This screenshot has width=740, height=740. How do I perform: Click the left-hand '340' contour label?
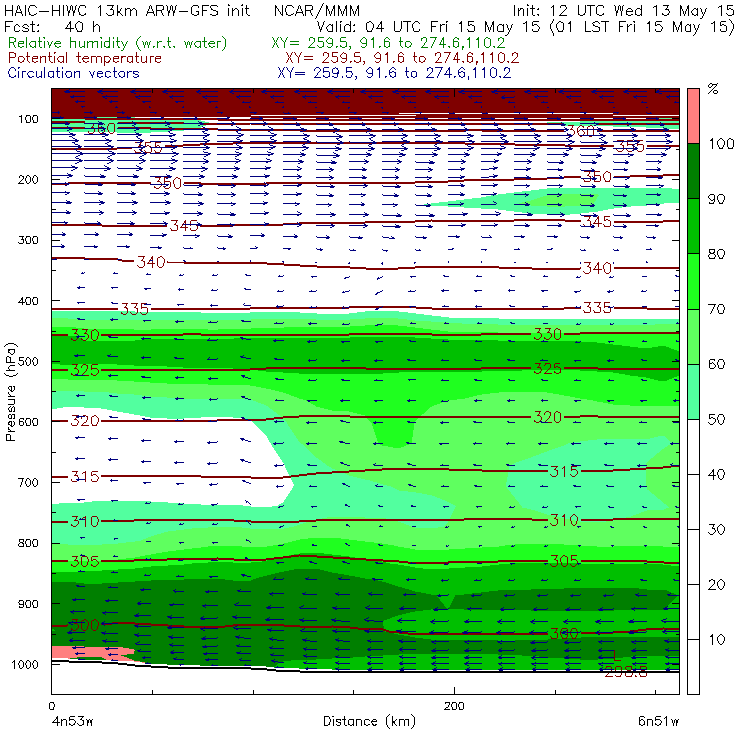click(x=151, y=262)
